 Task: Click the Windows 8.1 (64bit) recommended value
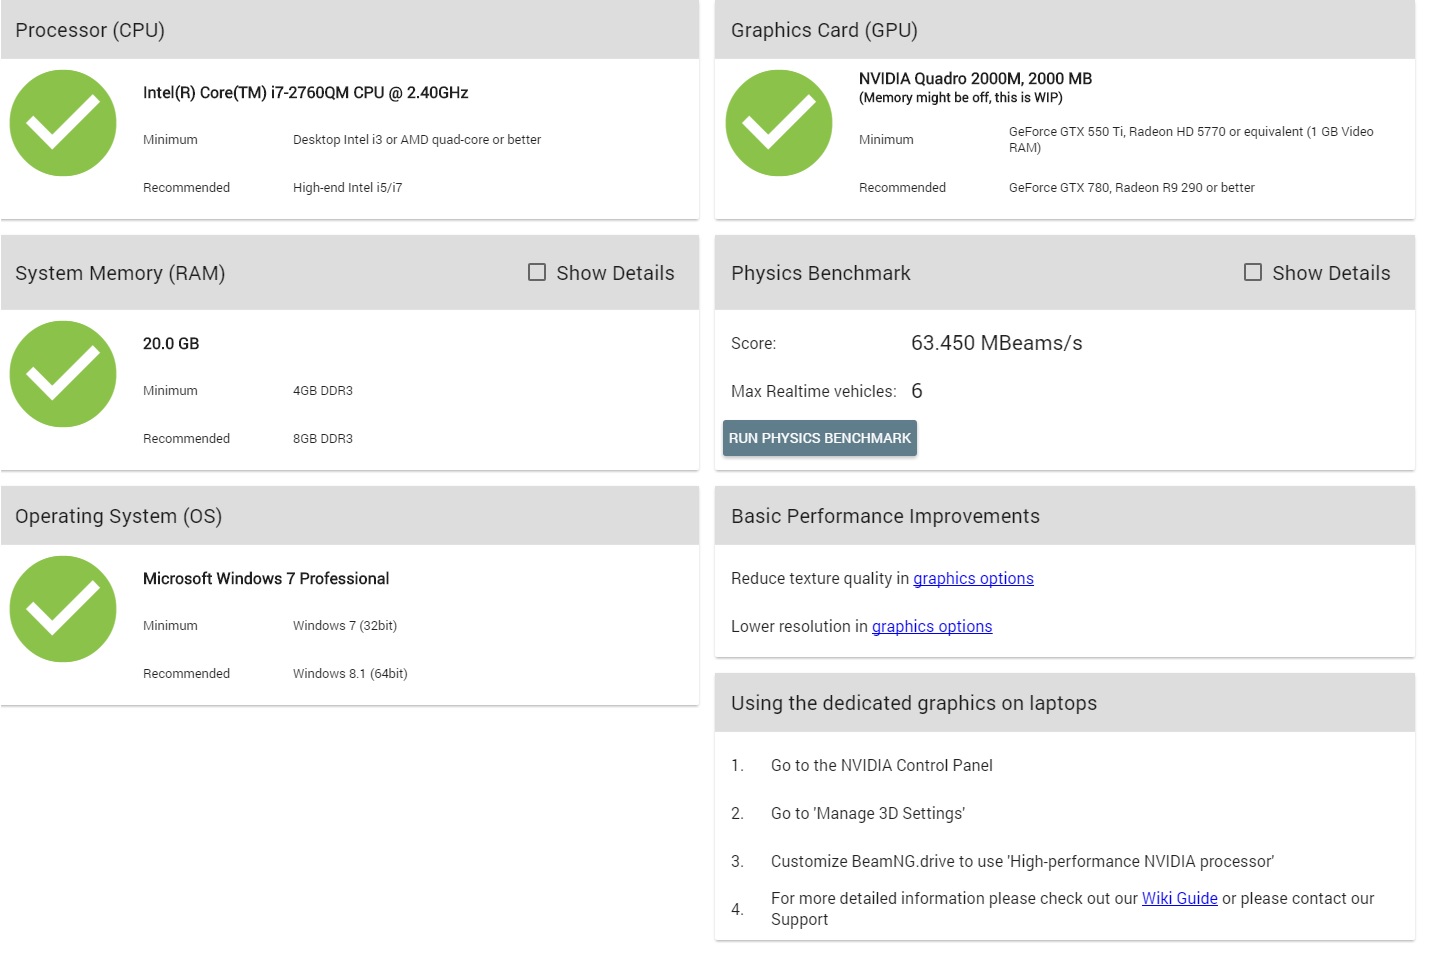click(350, 673)
